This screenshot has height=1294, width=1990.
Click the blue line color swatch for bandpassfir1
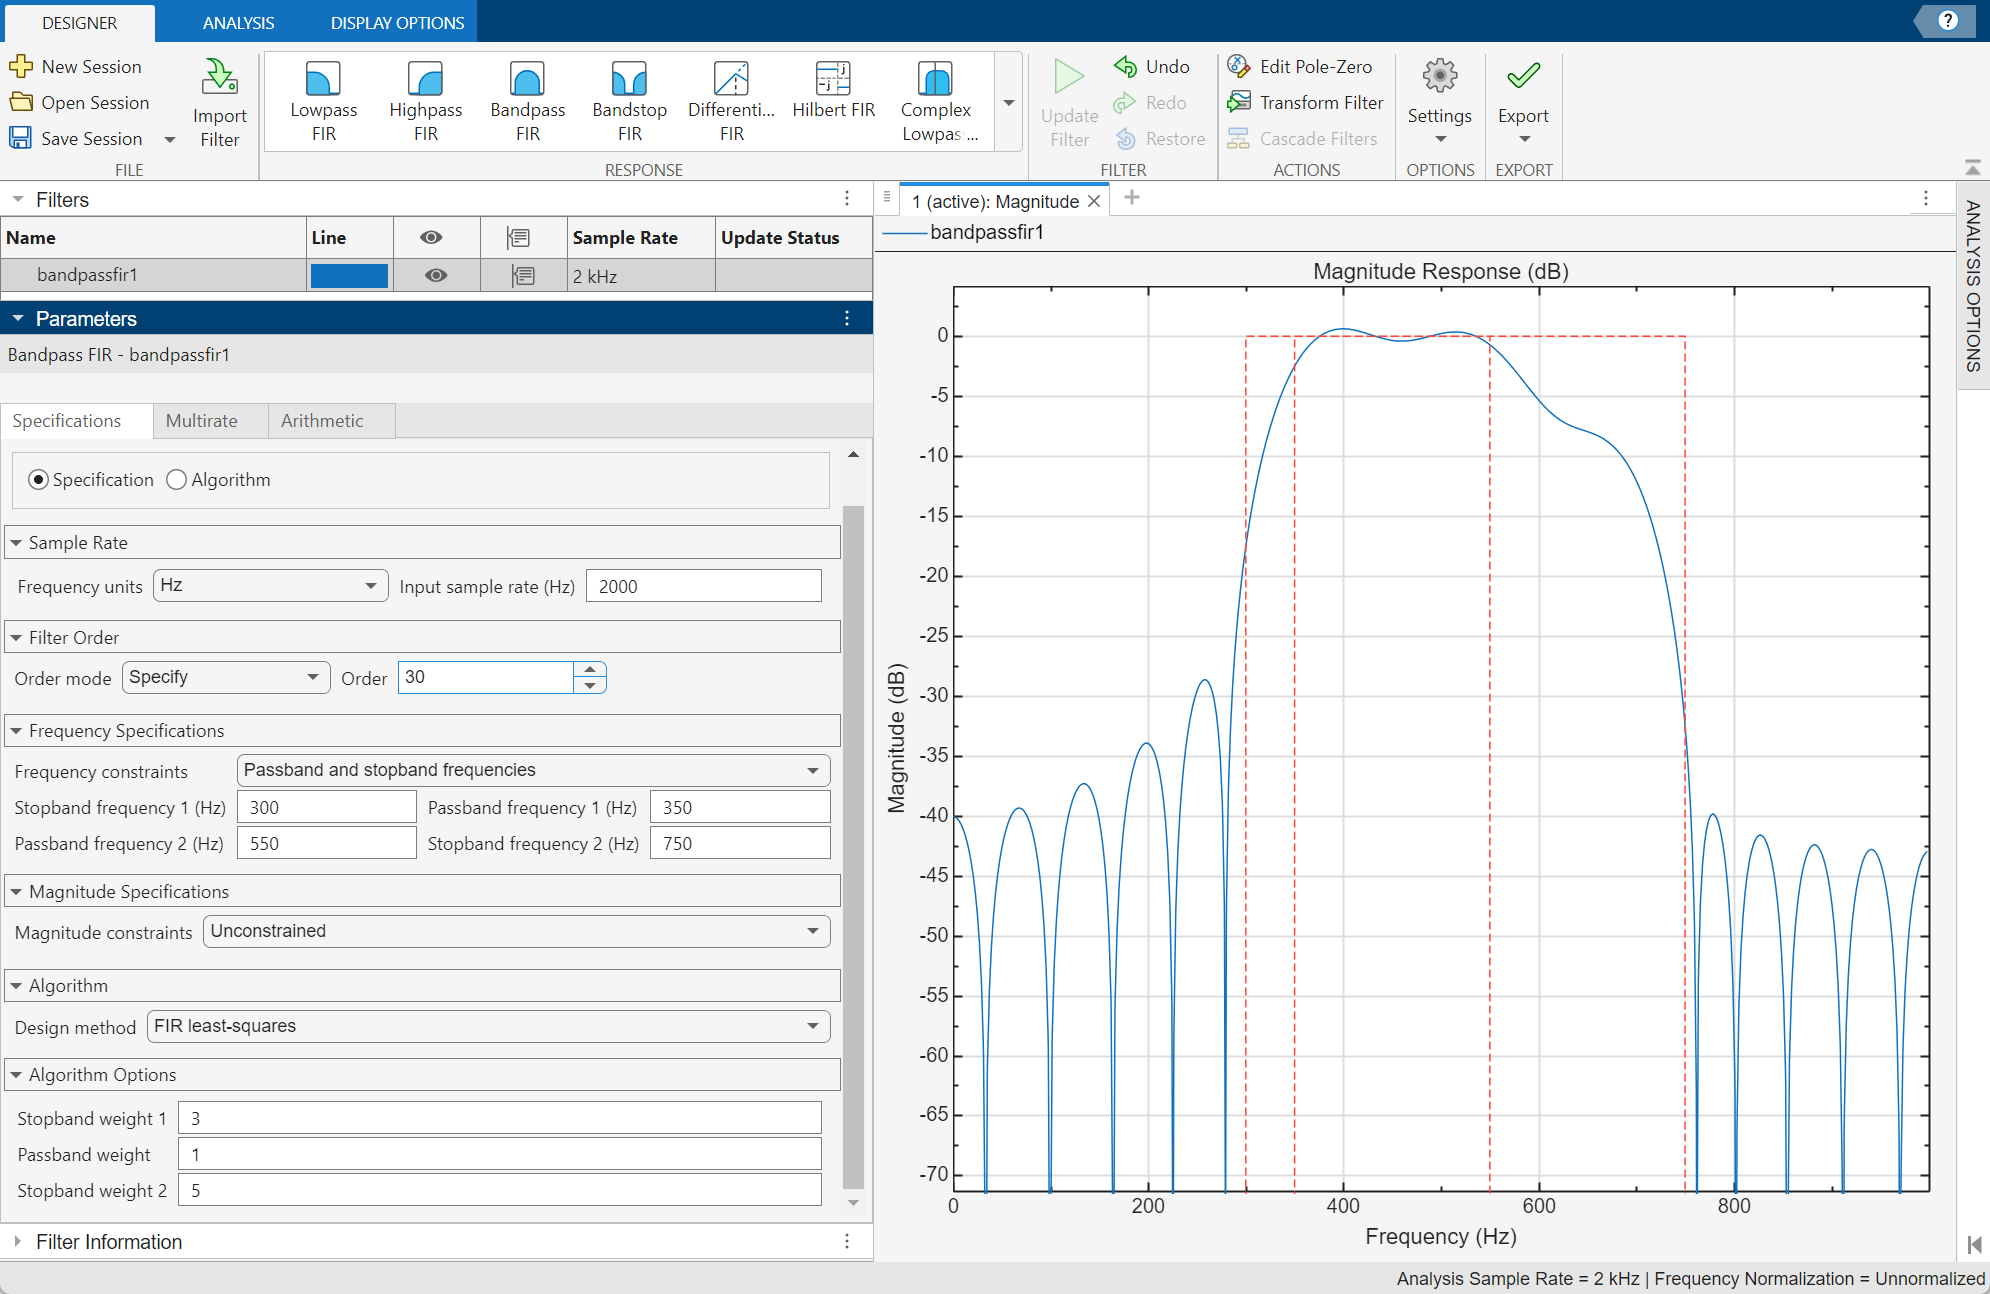pos(349,275)
